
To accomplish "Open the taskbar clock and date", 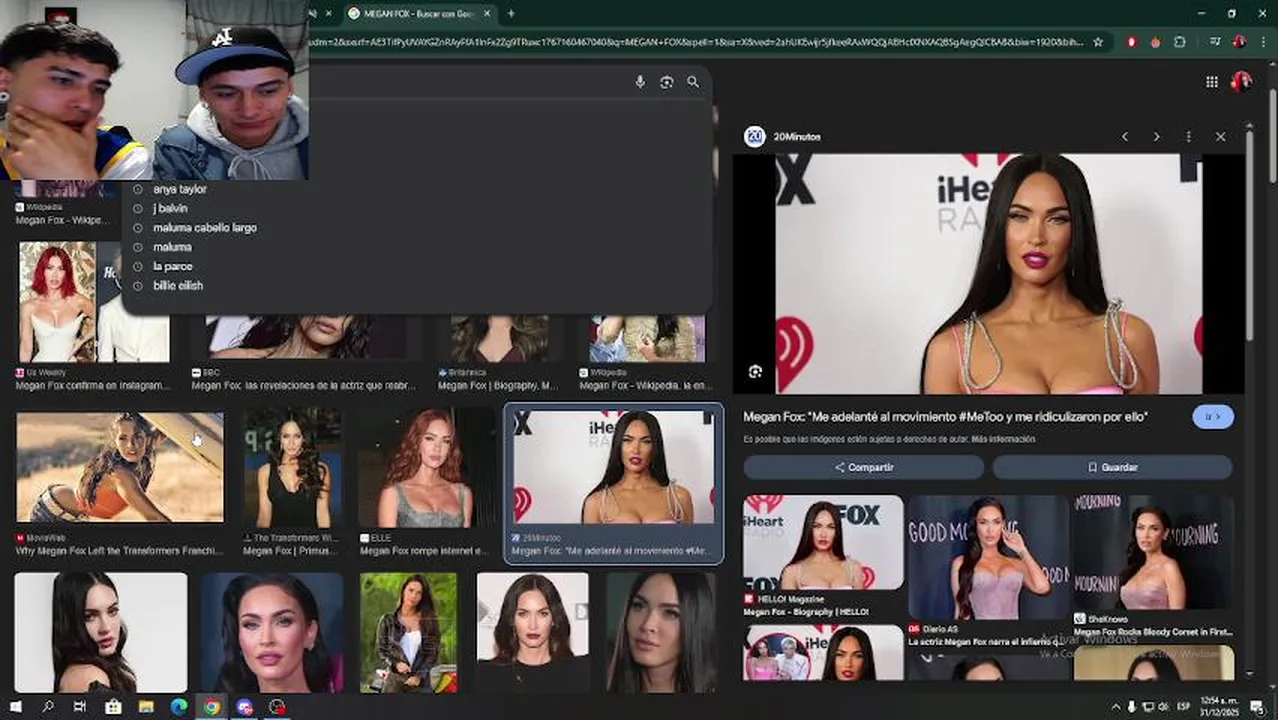I will (x=1219, y=707).
